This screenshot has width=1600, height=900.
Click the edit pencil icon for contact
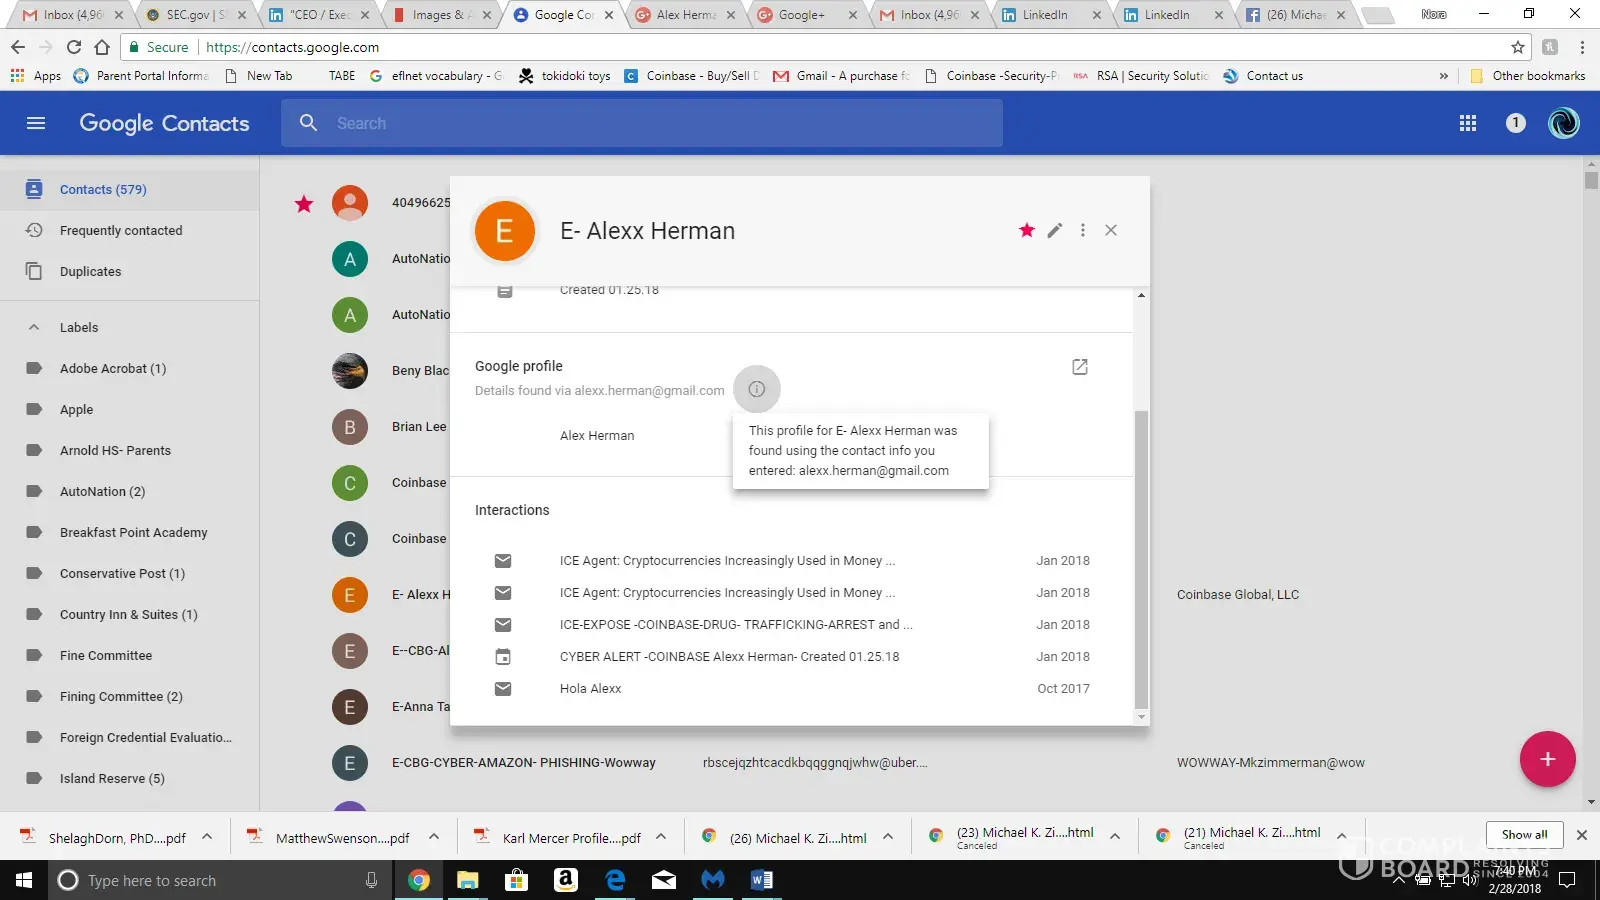(x=1054, y=231)
